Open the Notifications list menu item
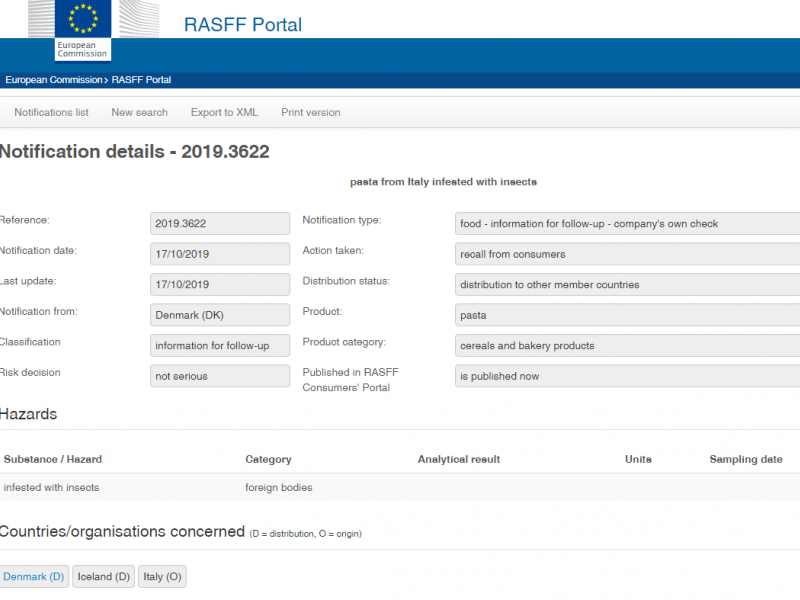This screenshot has height=600, width=800. [x=52, y=112]
